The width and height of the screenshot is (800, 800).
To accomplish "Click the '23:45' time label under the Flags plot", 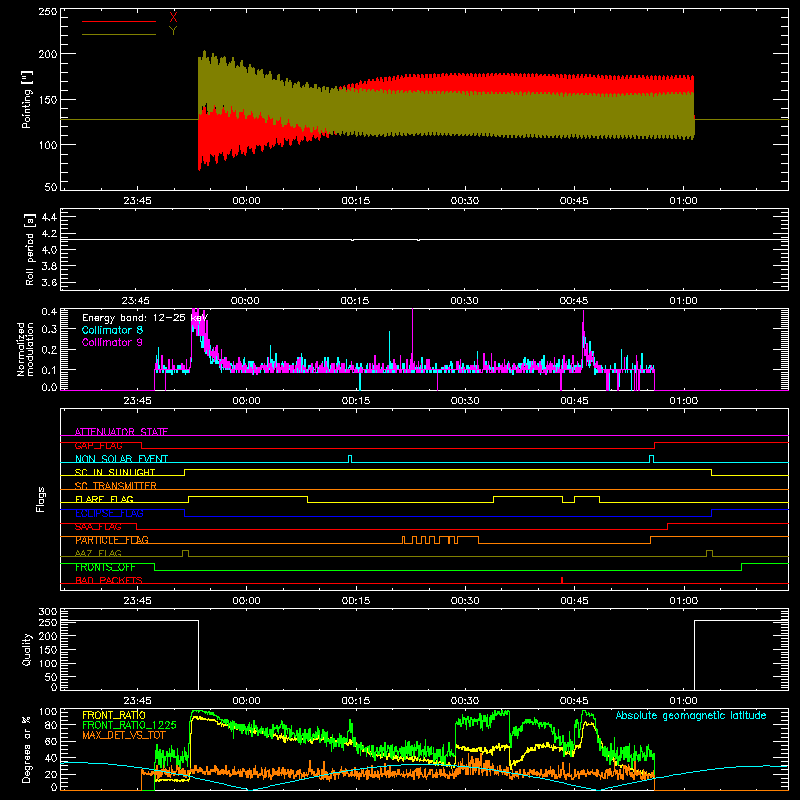I will point(137,601).
